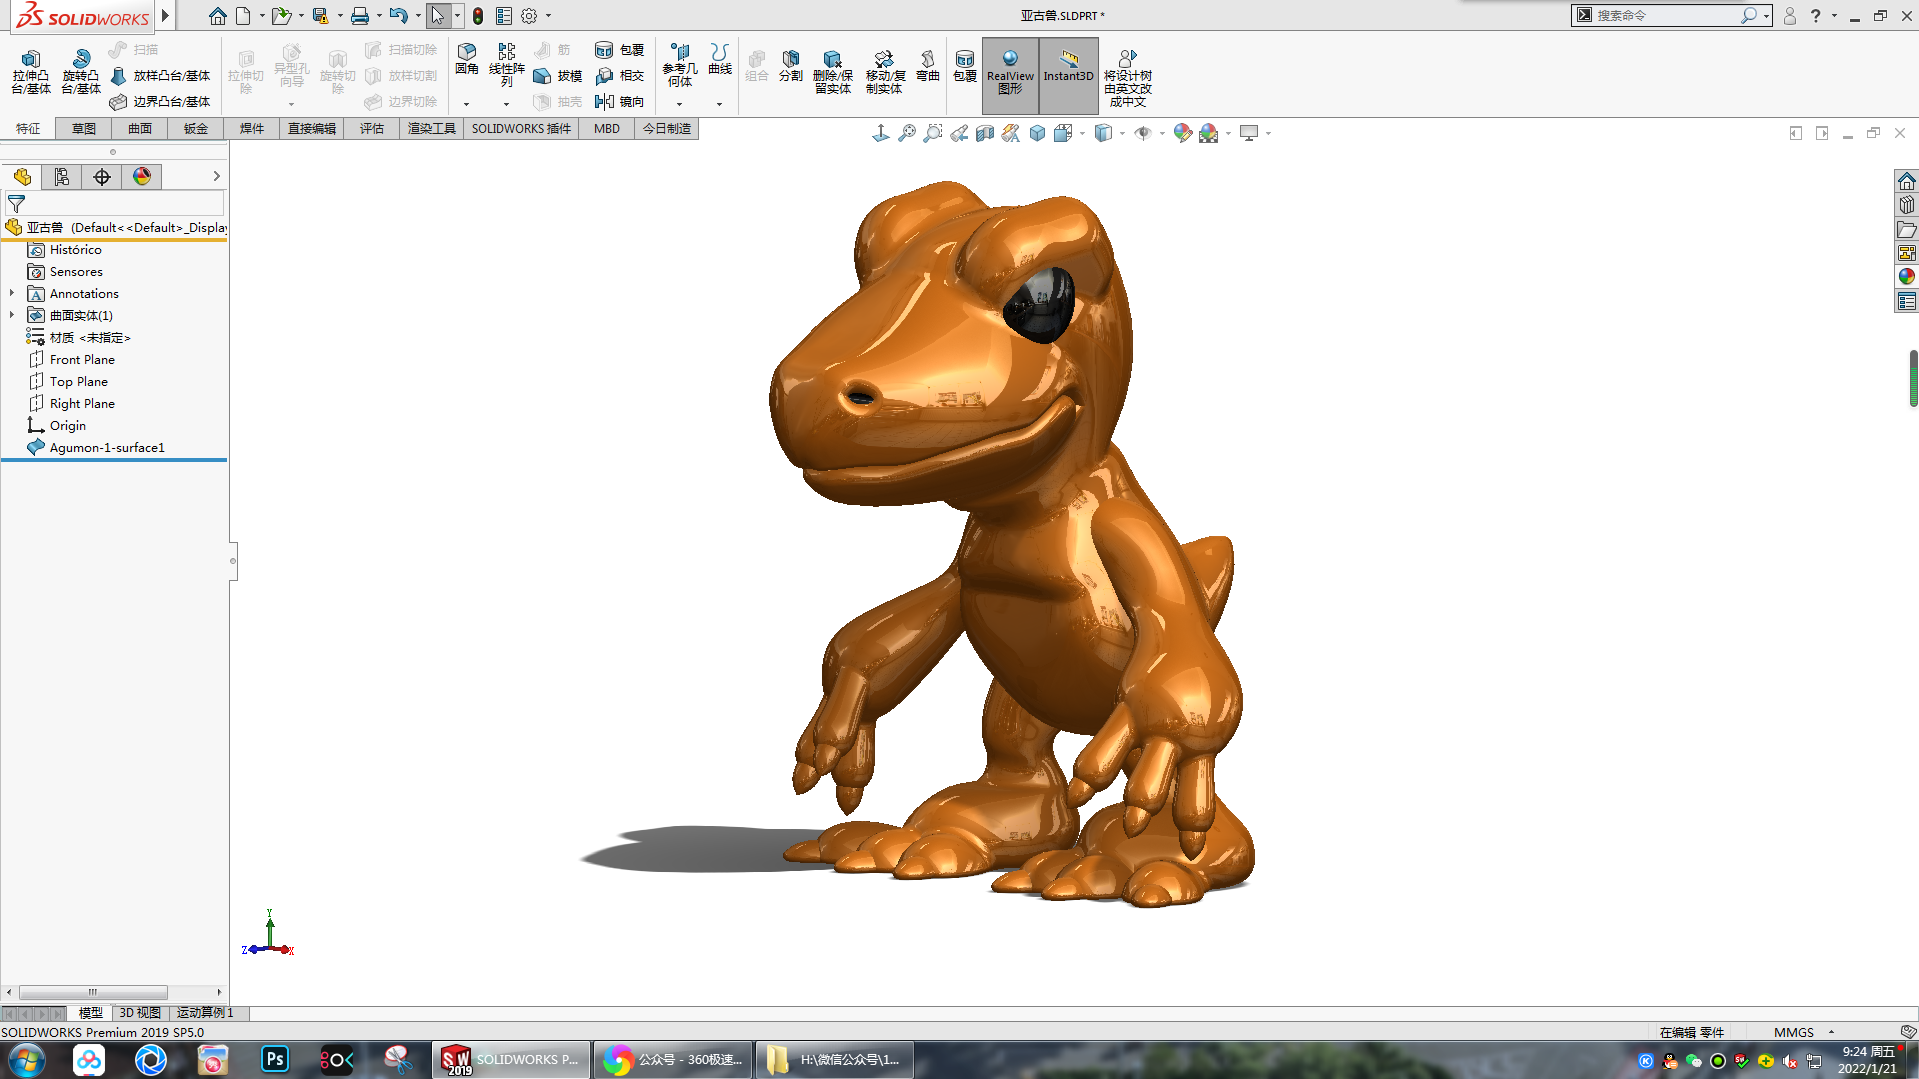Select the Draft (拔模) tool
The image size is (1919, 1079).
pyautogui.click(x=558, y=76)
